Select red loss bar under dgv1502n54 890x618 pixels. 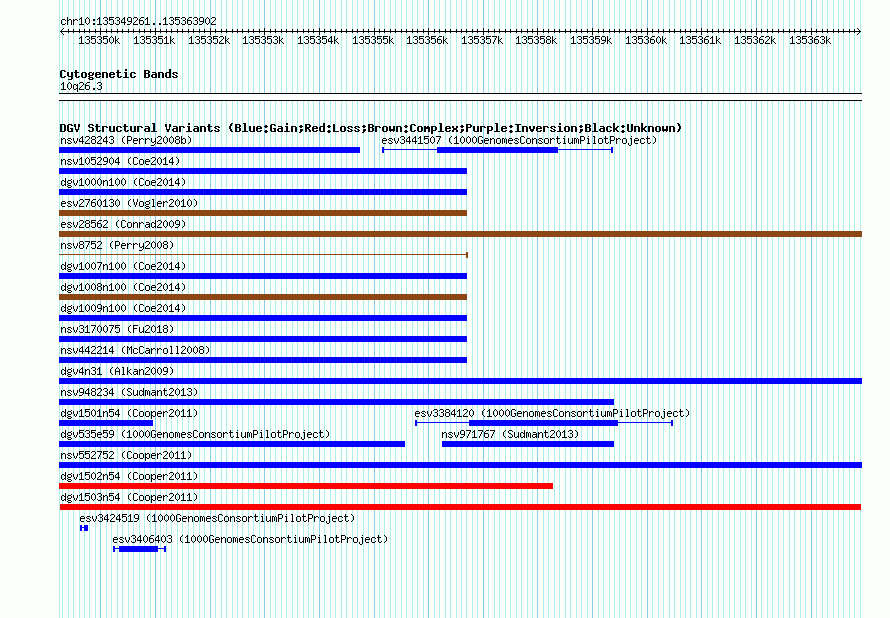(x=306, y=486)
